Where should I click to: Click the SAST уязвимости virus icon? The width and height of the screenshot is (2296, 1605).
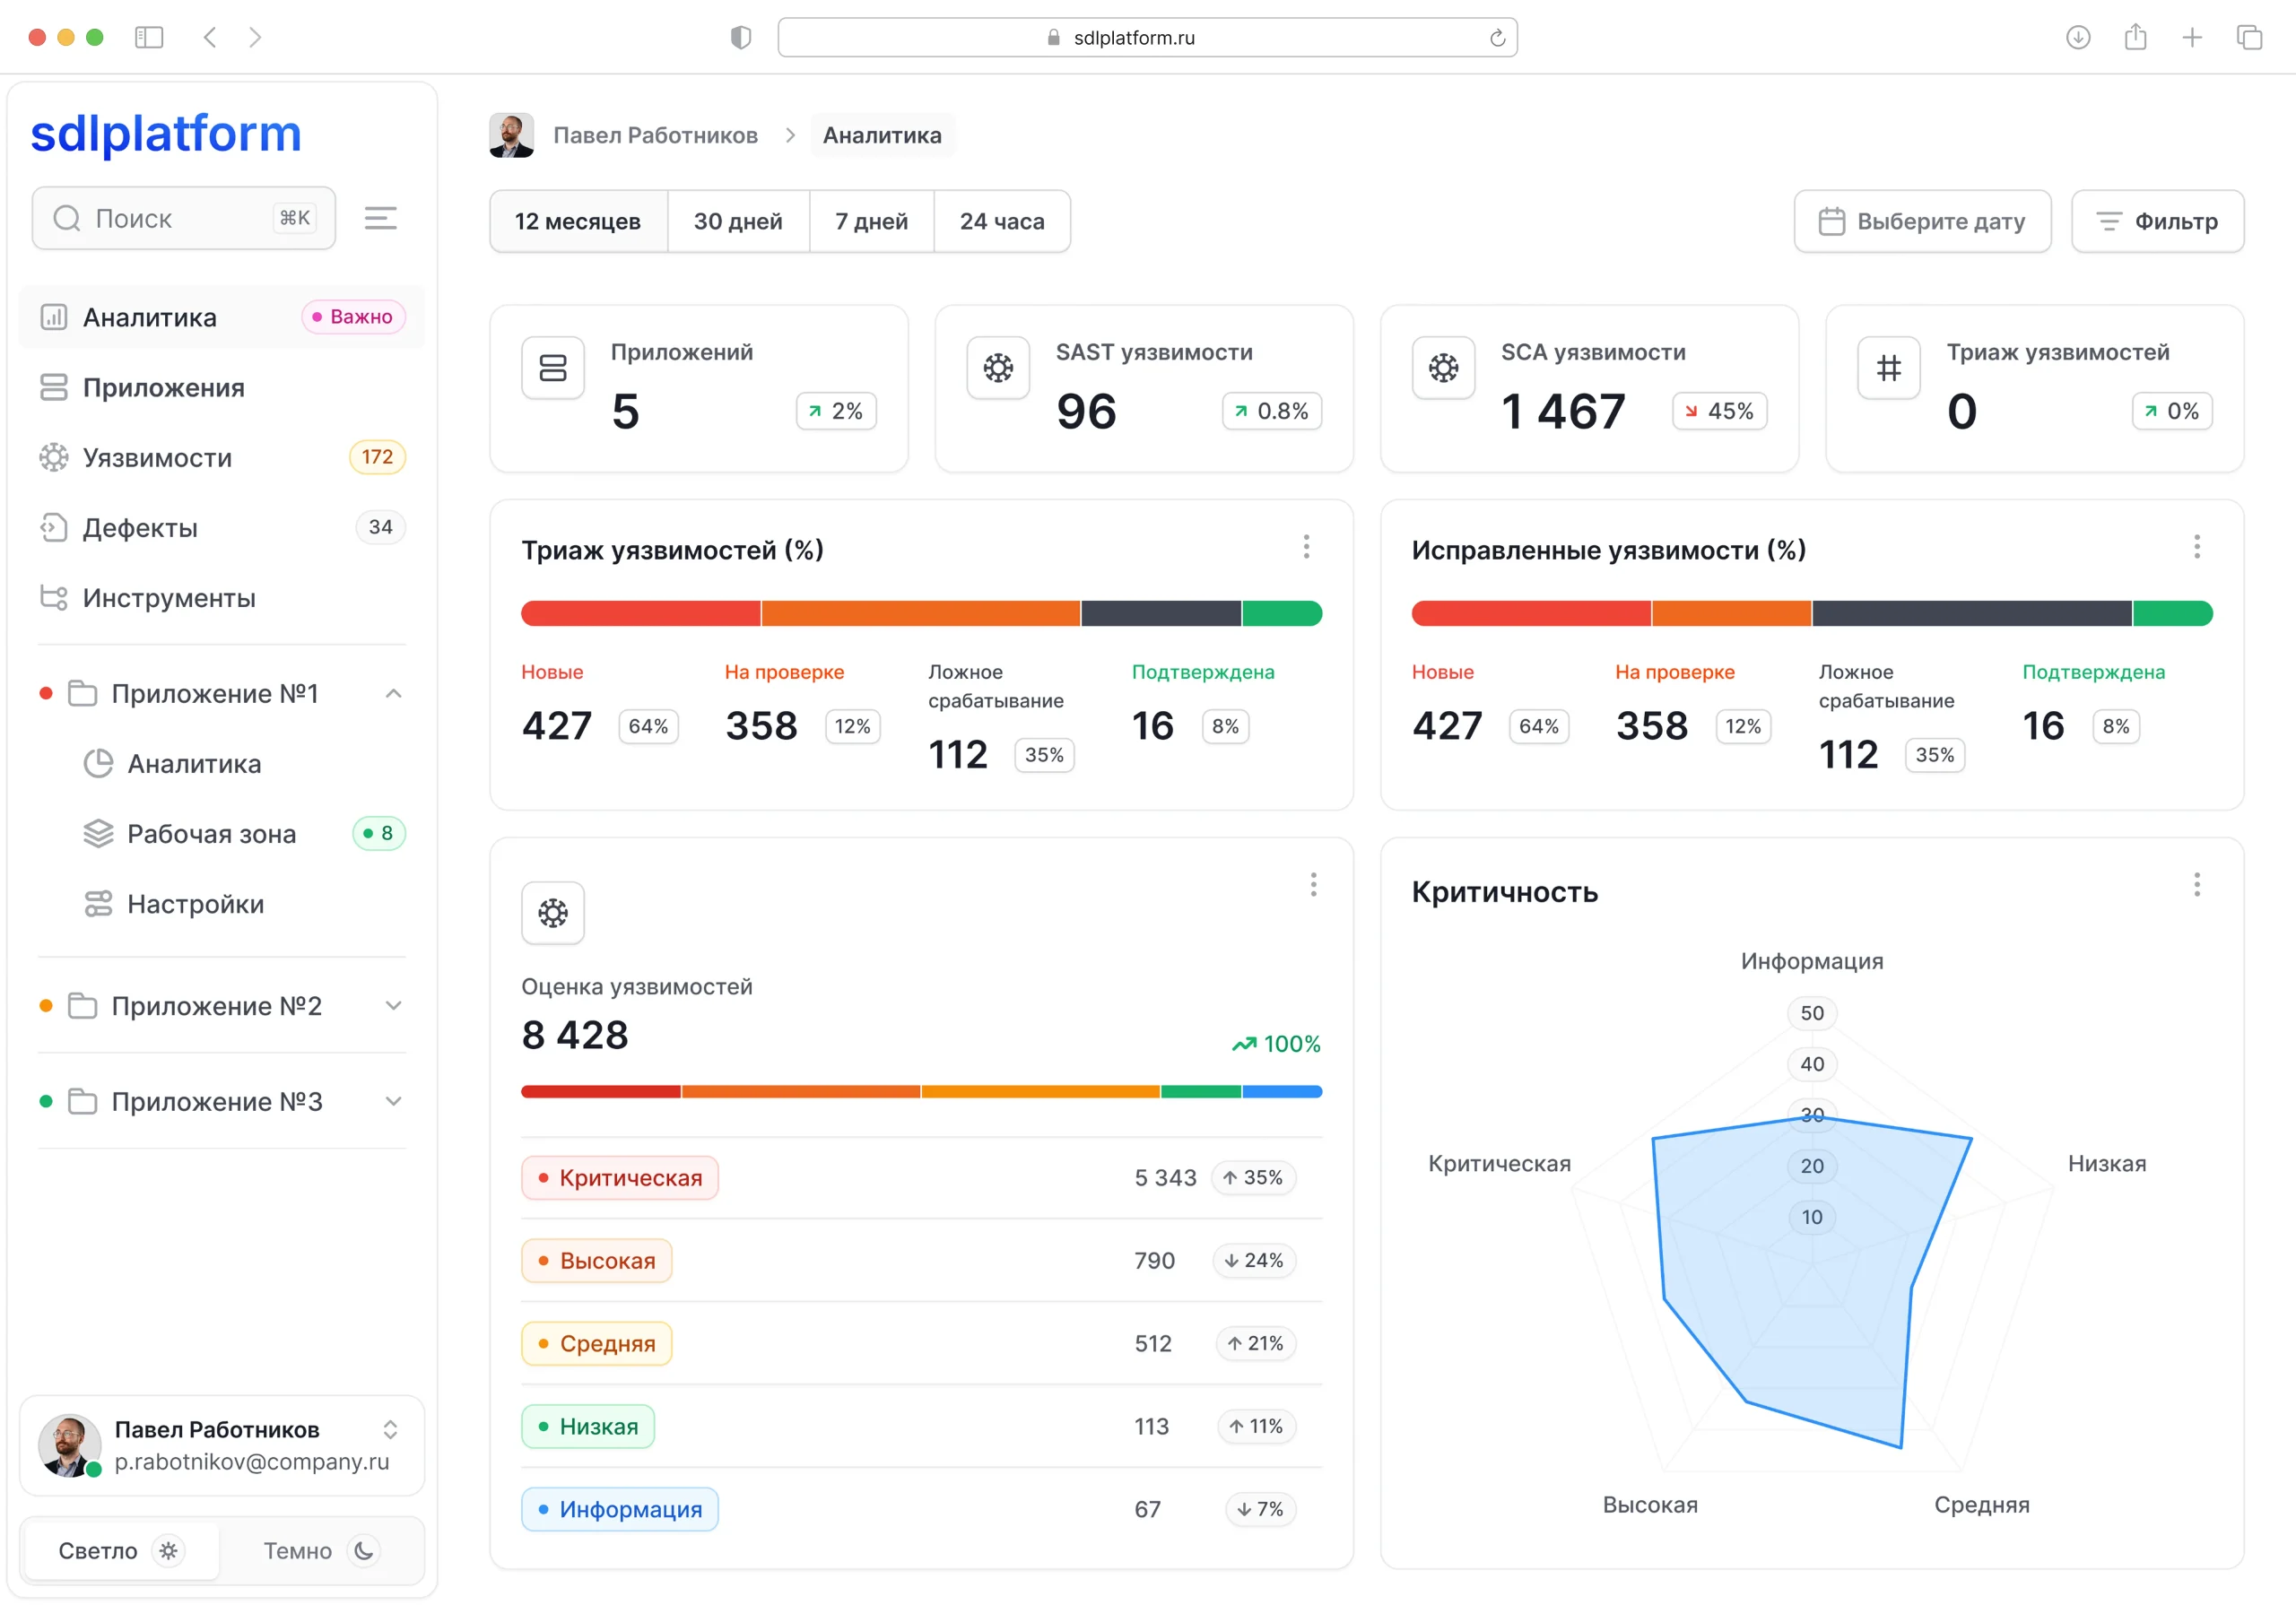click(x=997, y=368)
